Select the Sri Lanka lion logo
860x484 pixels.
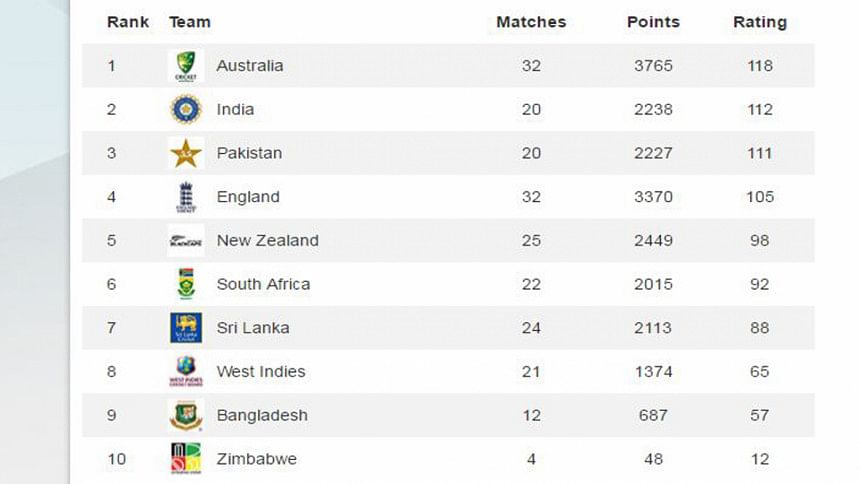click(x=186, y=328)
